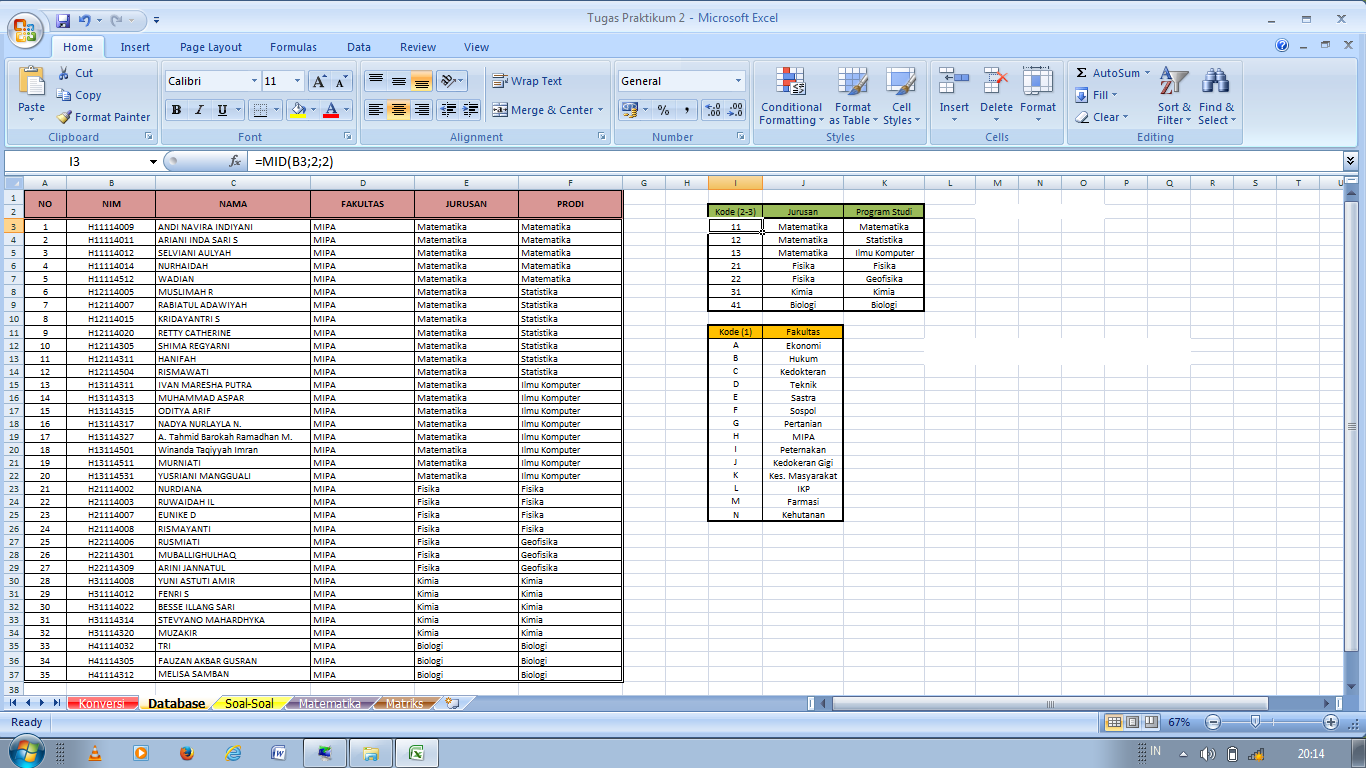Click the Insert Cells icon
Screen dimensions: 1366x768
(x=953, y=90)
